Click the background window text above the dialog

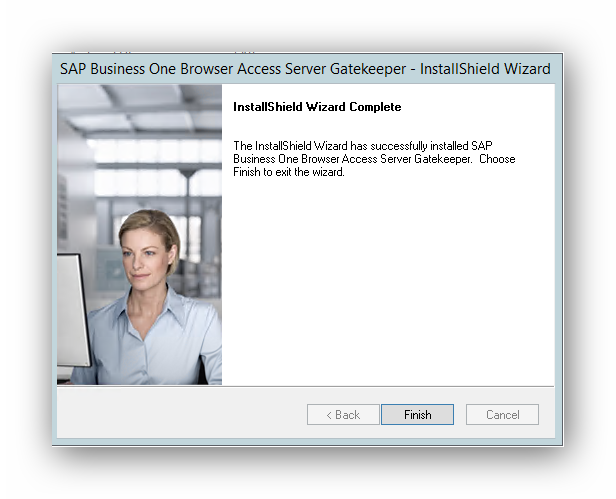[150, 52]
